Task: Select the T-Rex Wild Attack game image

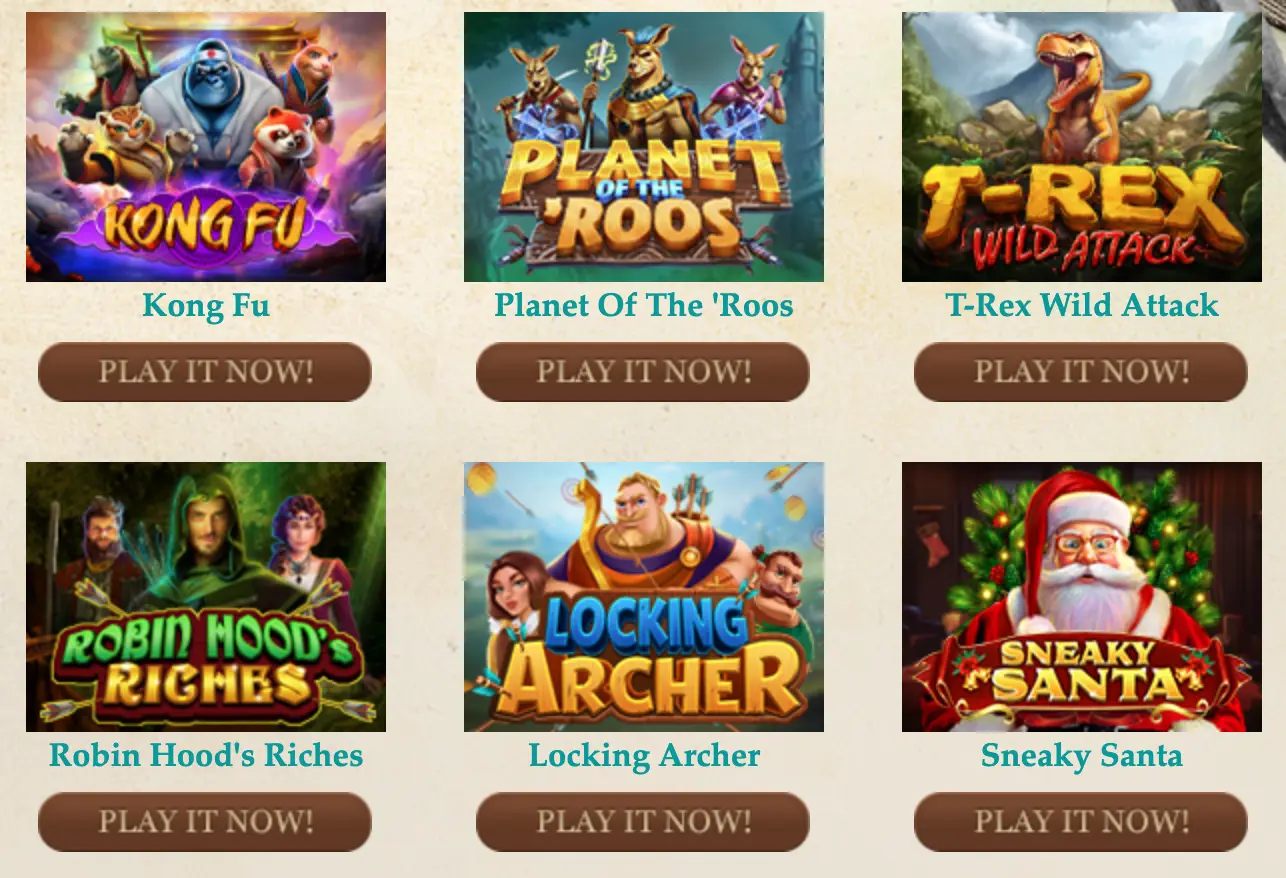Action: click(1082, 147)
